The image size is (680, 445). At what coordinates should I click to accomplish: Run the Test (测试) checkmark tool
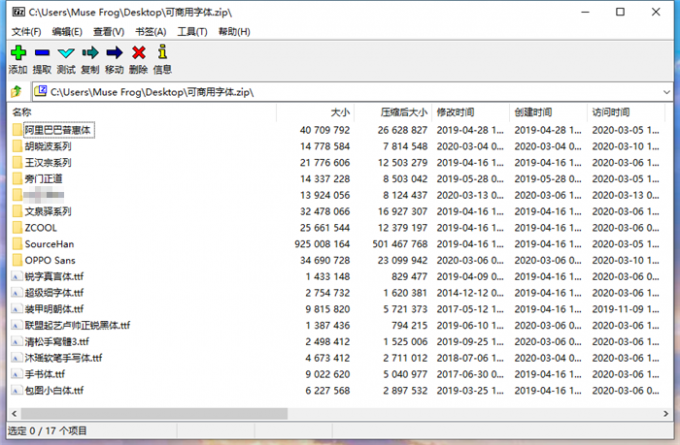tap(66, 53)
